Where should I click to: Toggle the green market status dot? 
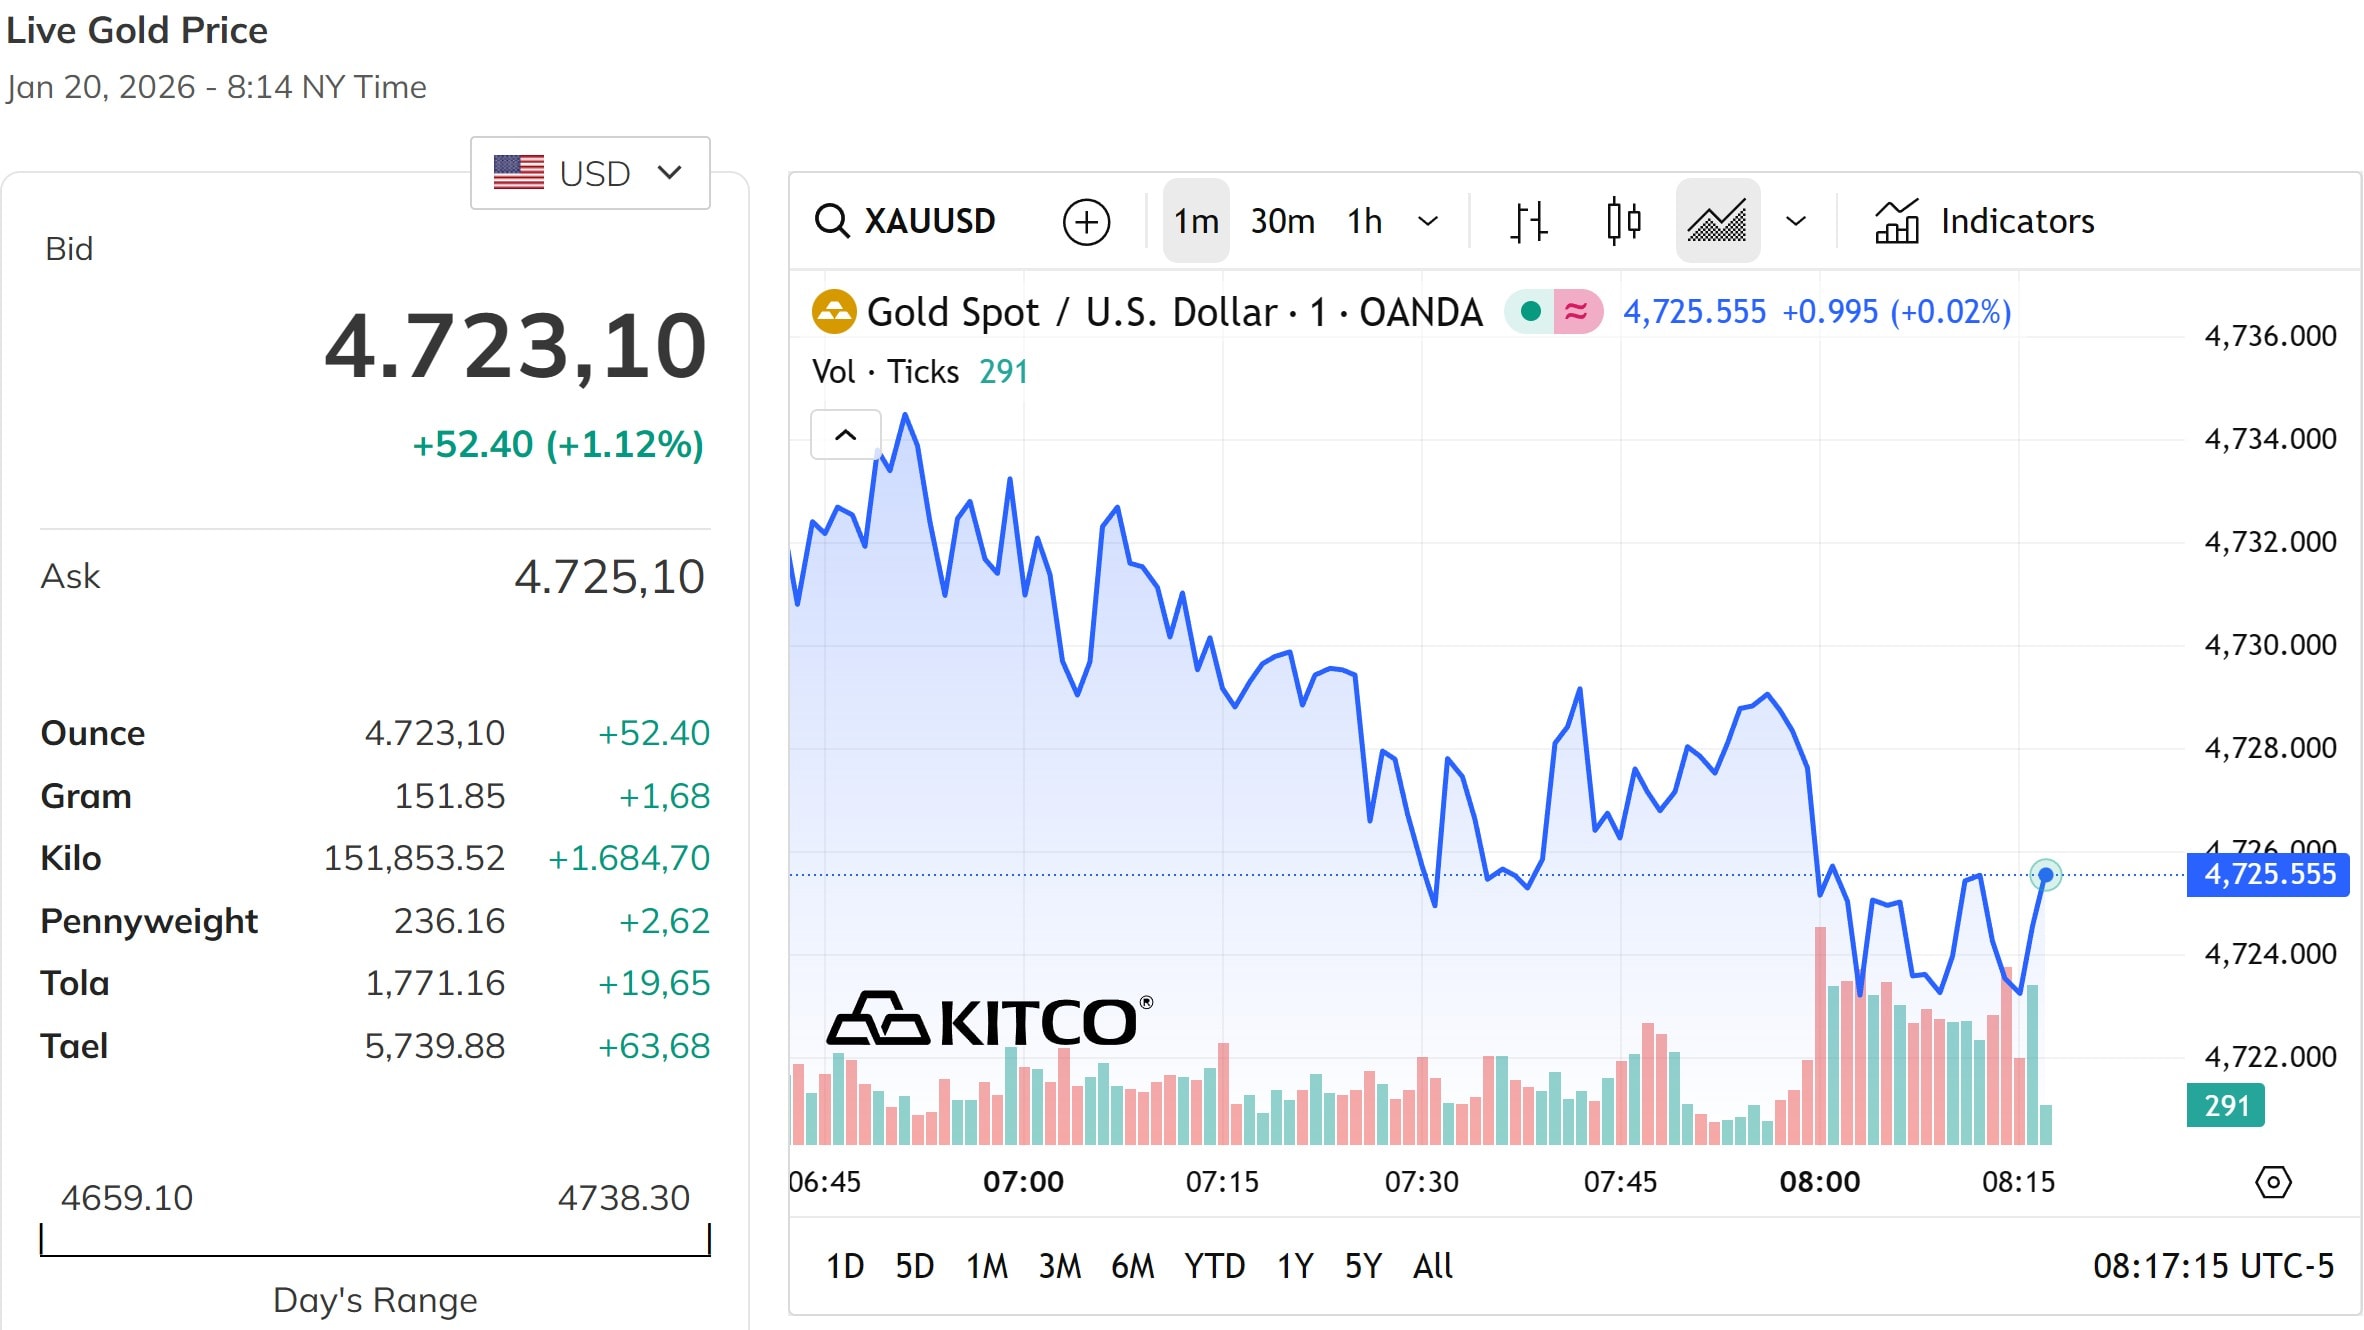coord(1530,311)
